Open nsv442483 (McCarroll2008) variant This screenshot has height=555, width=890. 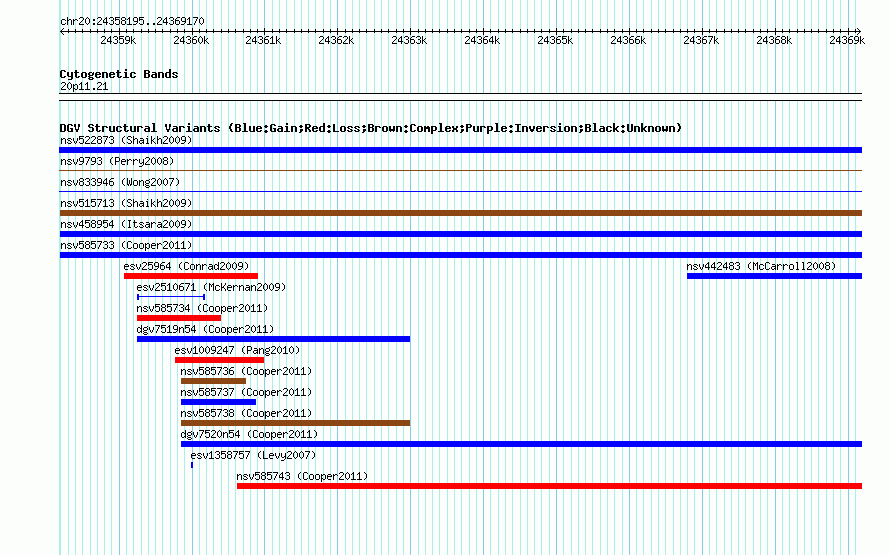761,266
